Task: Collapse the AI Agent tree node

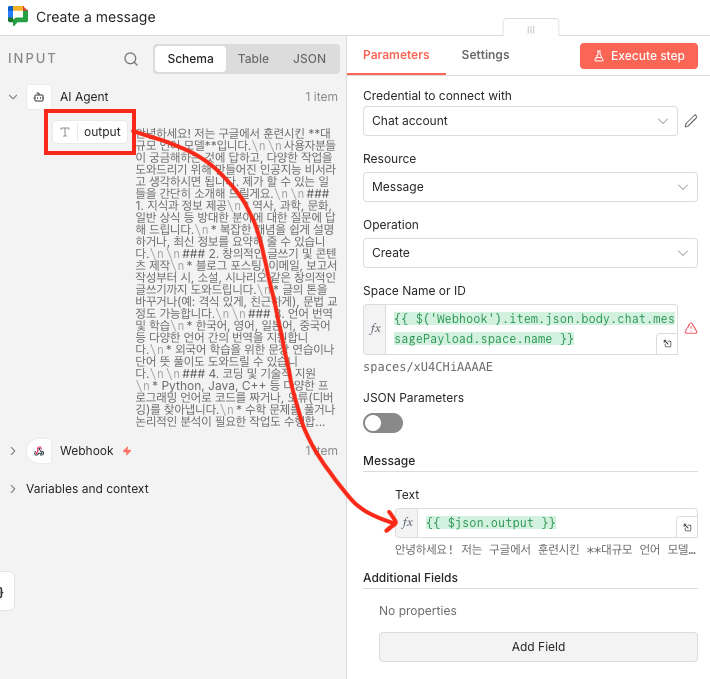Action: click(13, 97)
